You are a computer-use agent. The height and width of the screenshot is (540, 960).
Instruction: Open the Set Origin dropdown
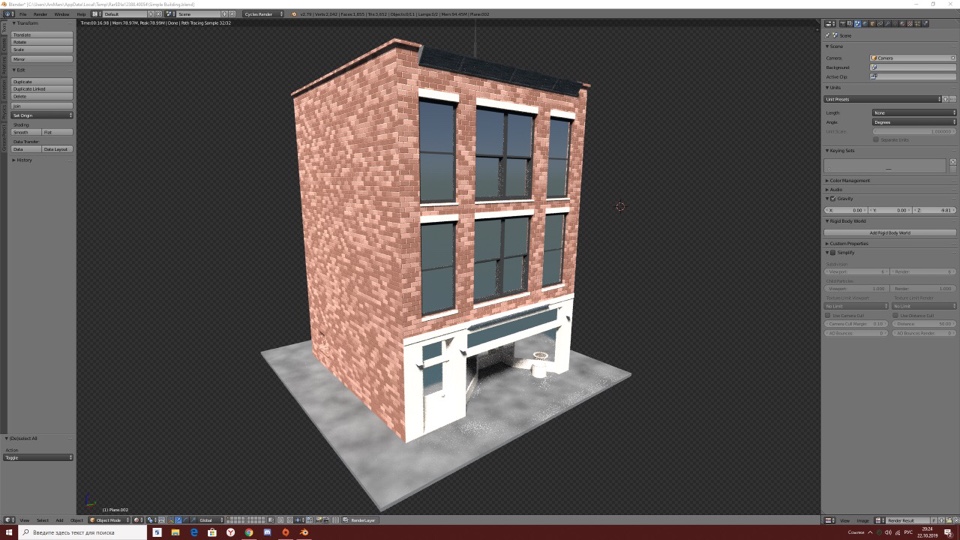(x=42, y=115)
